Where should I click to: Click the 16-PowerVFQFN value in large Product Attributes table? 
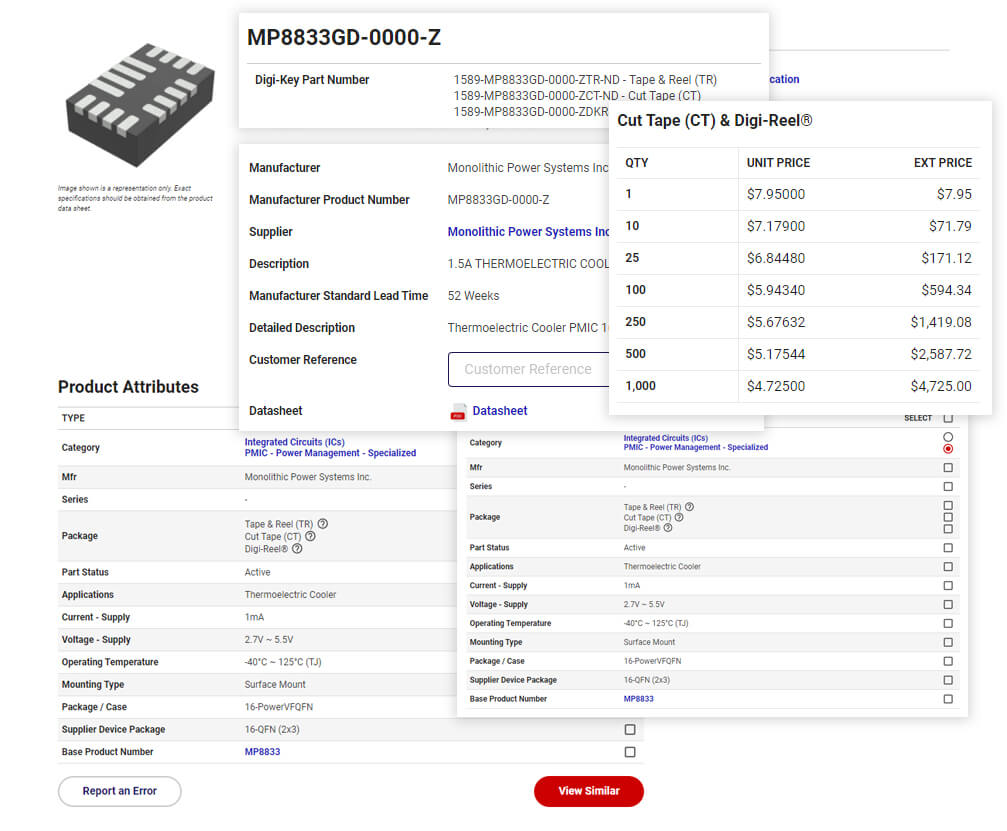[279, 707]
